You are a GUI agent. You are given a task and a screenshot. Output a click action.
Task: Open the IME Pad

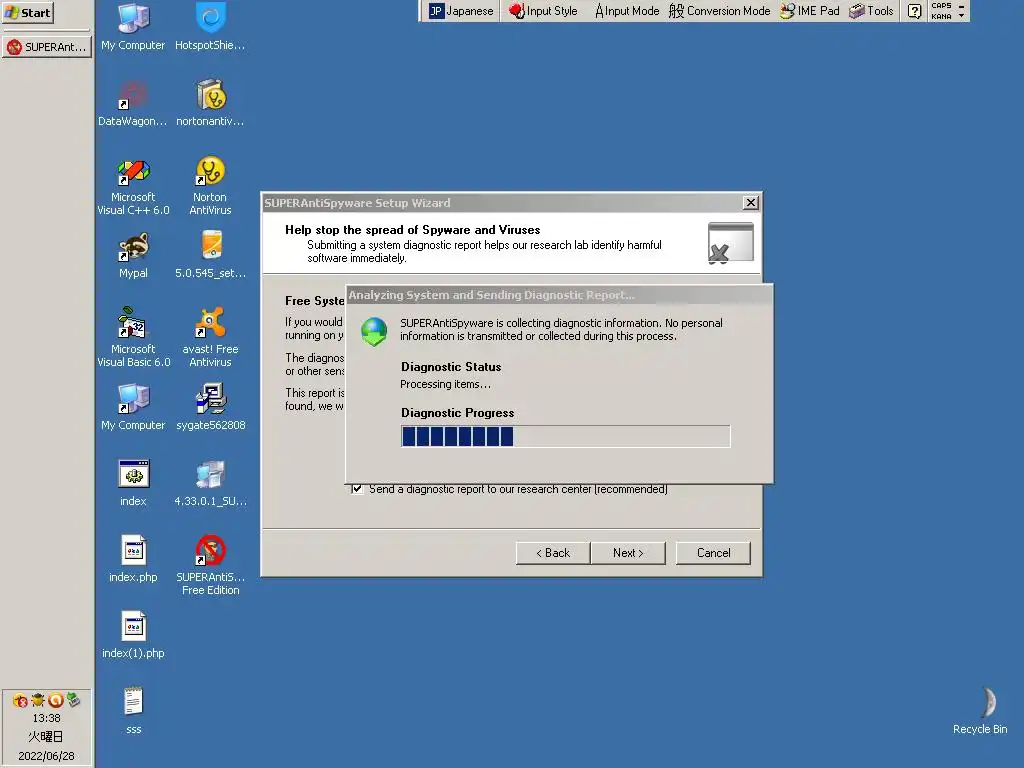click(810, 11)
